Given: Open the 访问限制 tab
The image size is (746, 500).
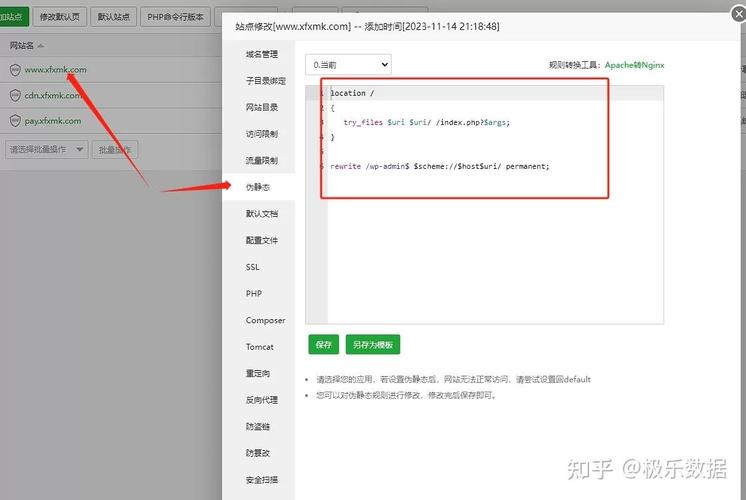Looking at the screenshot, I should 261,134.
